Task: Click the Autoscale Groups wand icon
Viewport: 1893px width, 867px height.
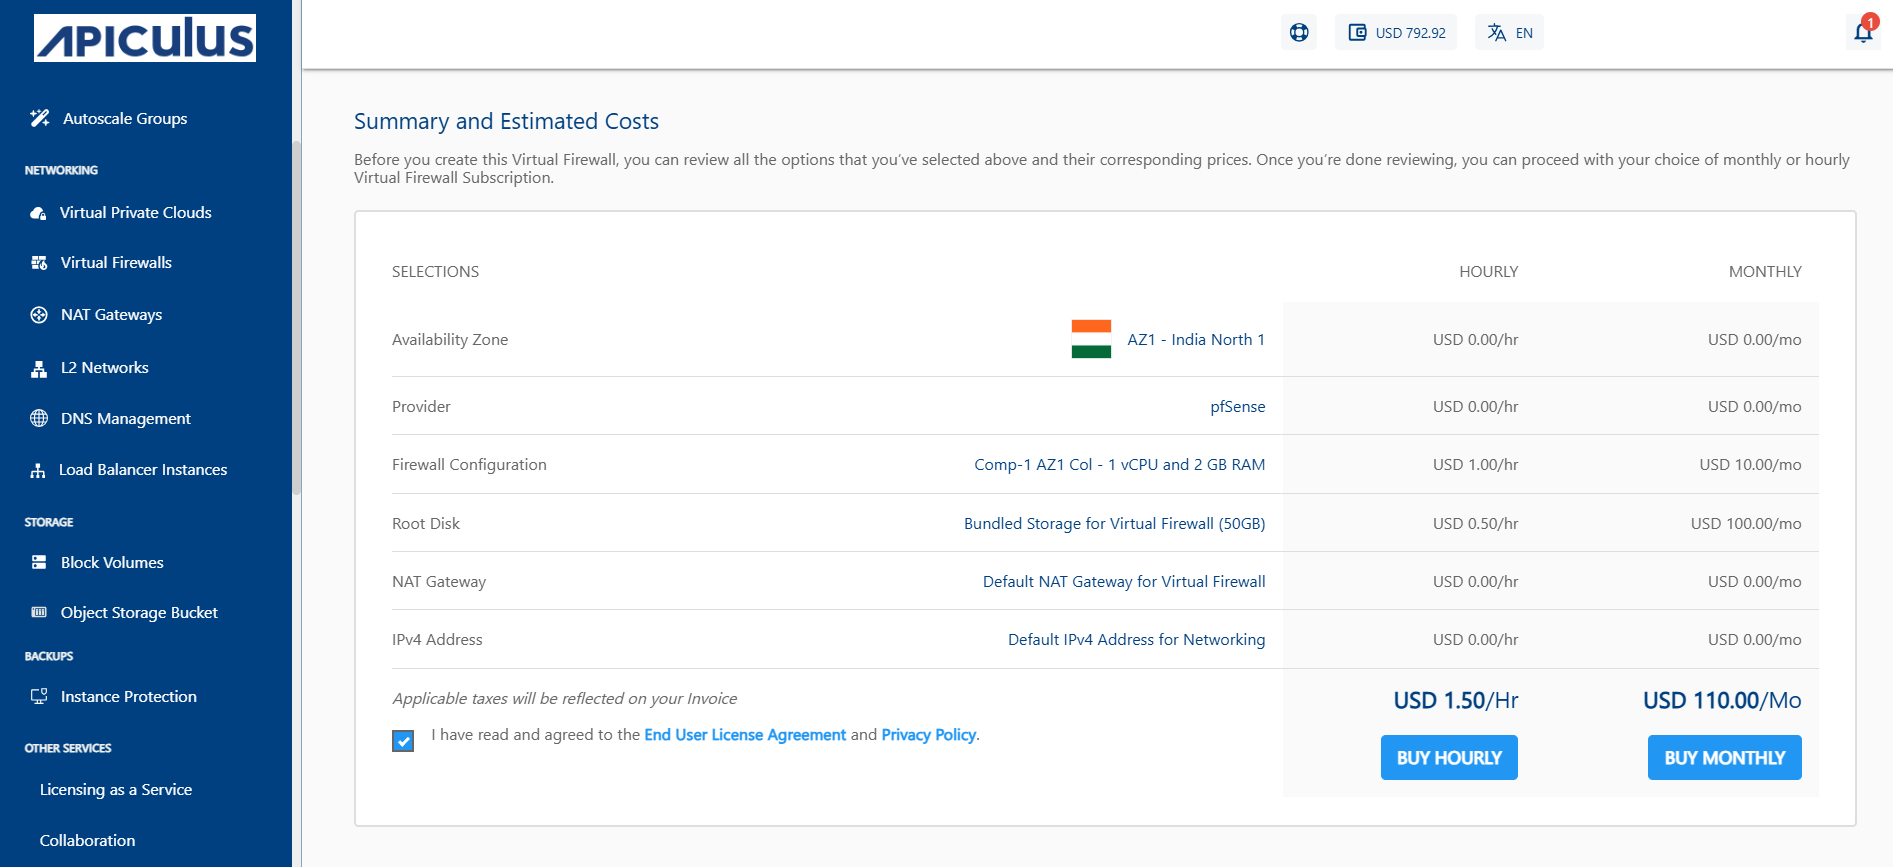Action: click(39, 118)
